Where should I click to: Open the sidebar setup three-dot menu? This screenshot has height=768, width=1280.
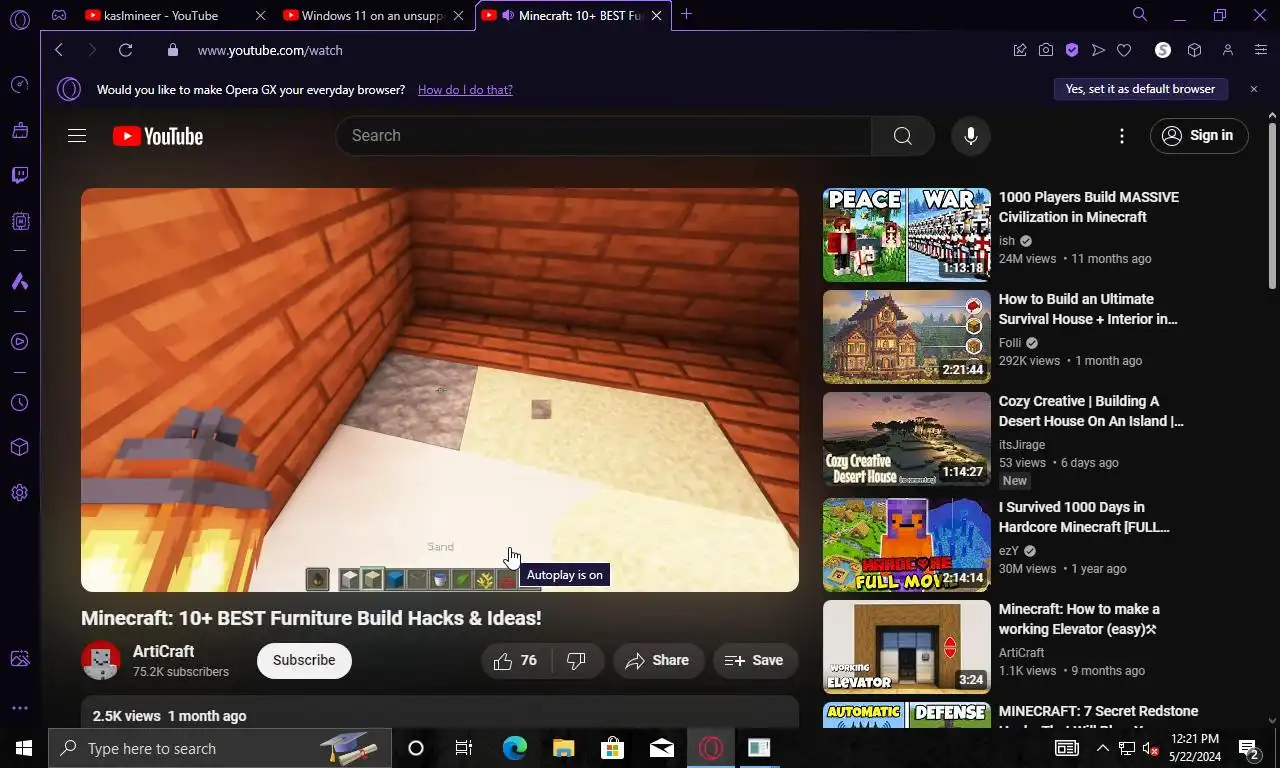pyautogui.click(x=20, y=708)
